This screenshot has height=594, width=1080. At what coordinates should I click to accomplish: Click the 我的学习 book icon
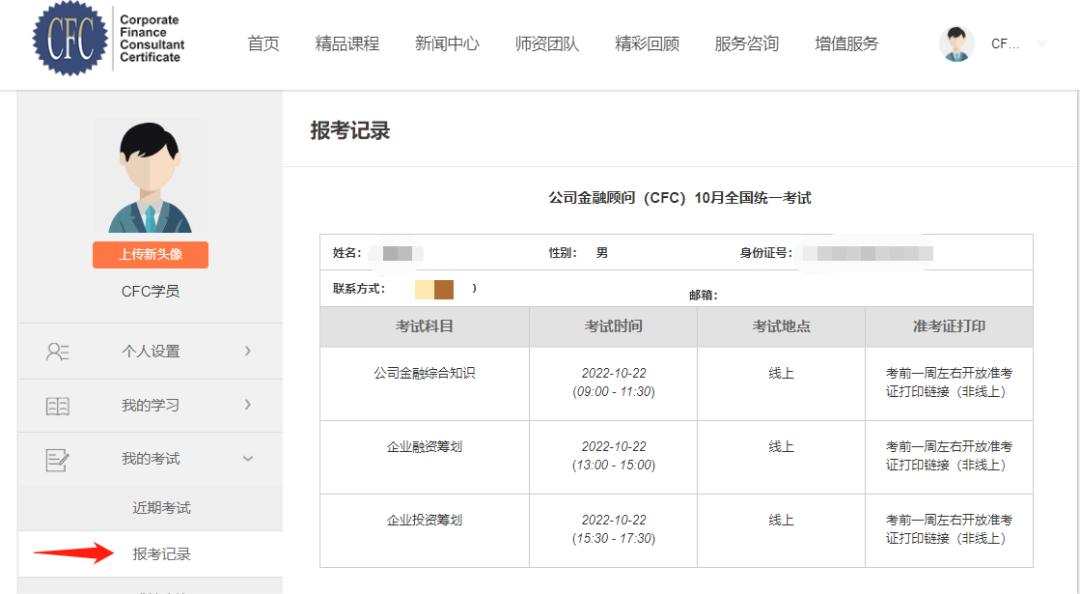tap(57, 406)
